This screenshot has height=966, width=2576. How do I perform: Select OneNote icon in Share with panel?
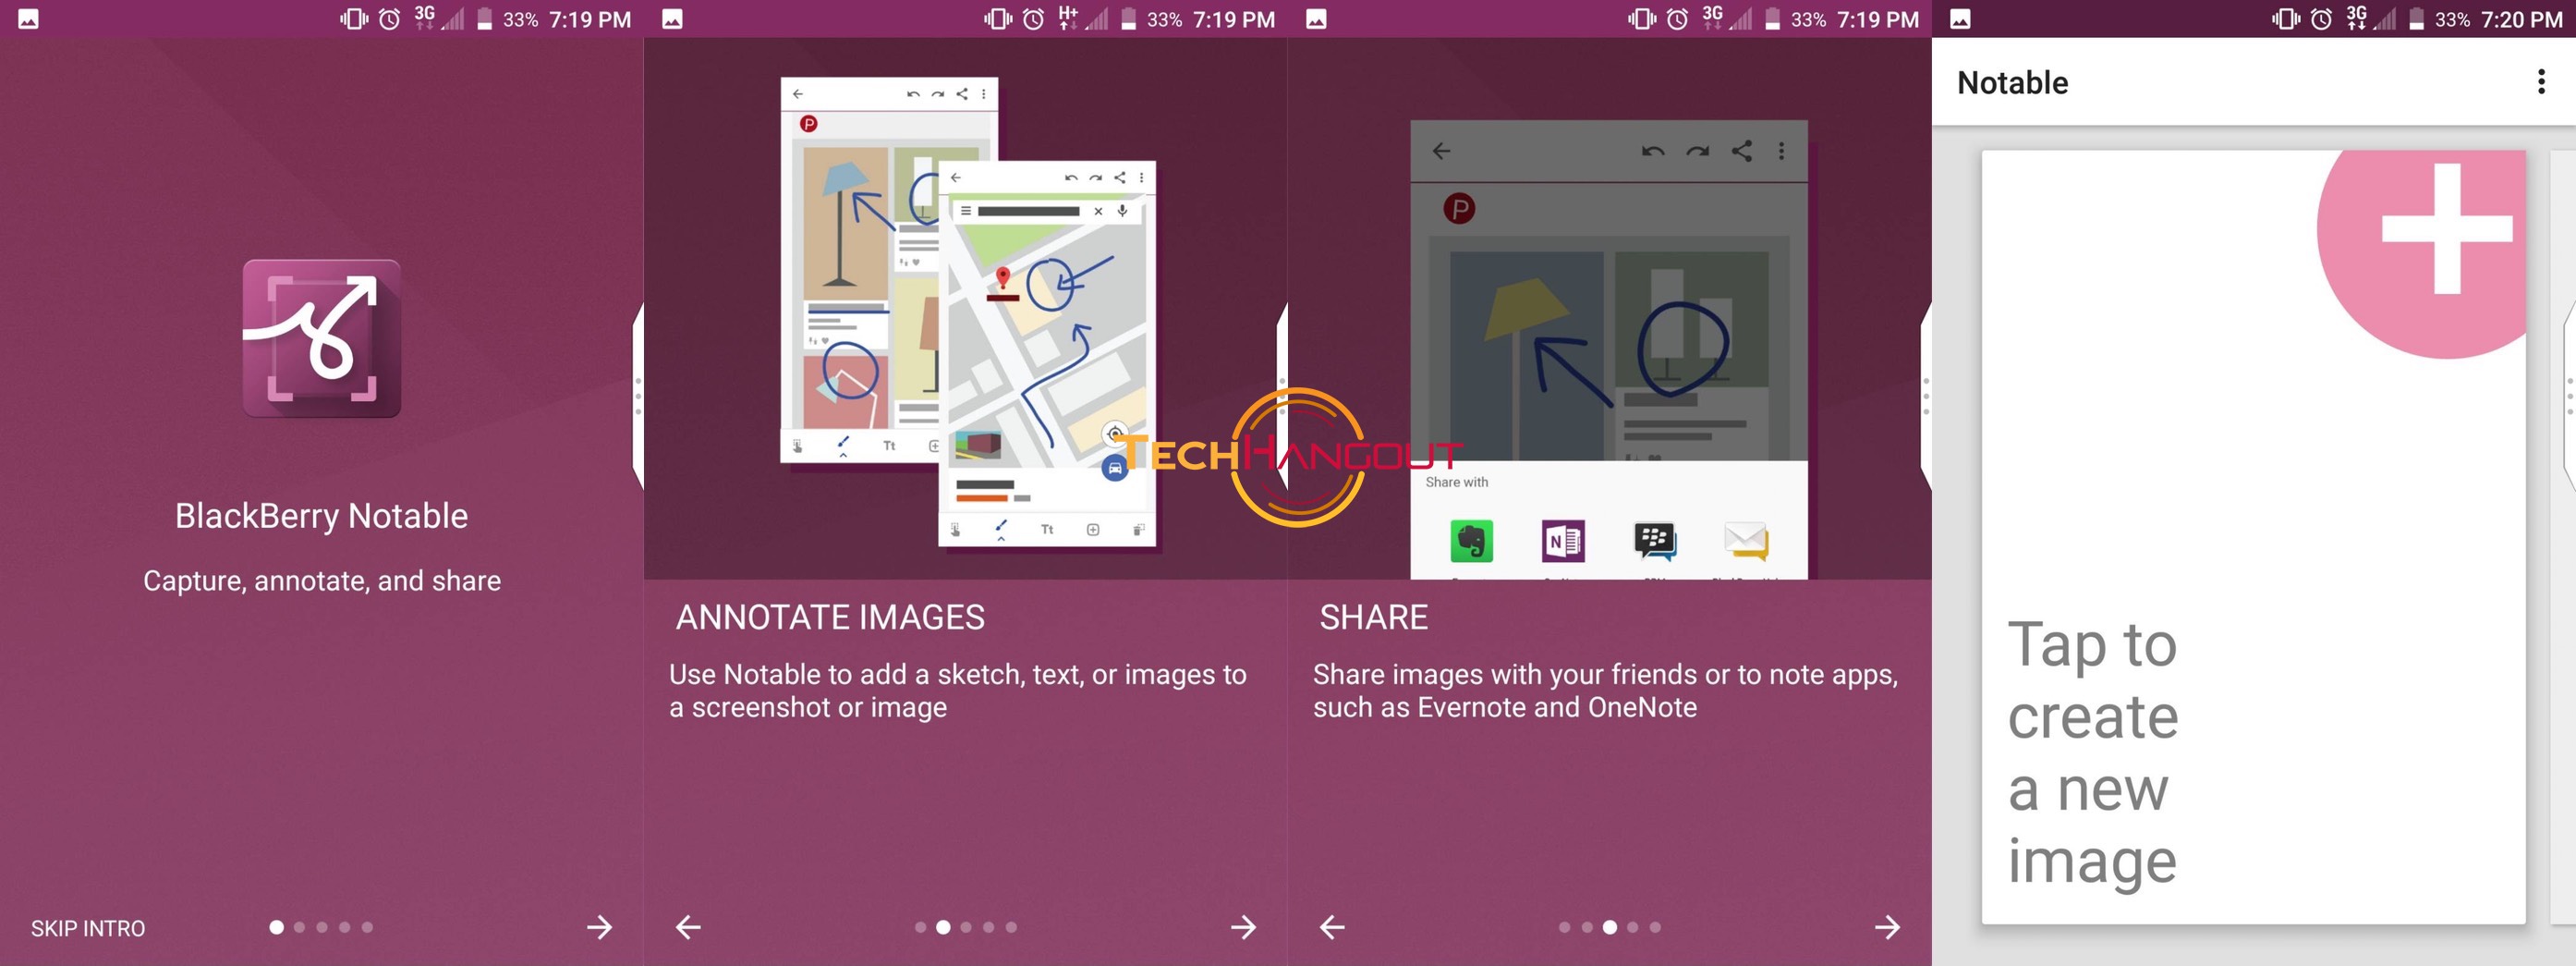(1563, 541)
